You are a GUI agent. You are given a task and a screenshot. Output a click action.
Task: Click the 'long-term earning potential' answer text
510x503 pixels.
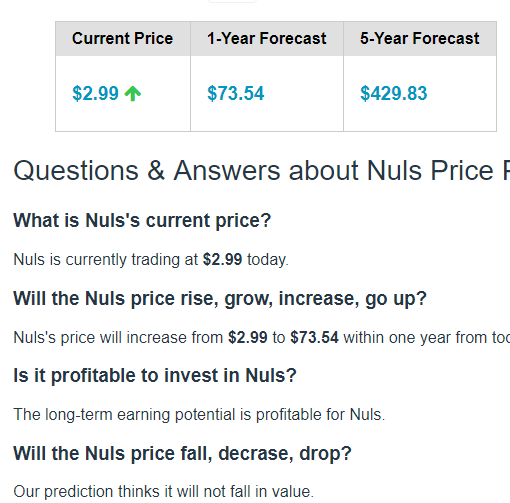pos(199,415)
